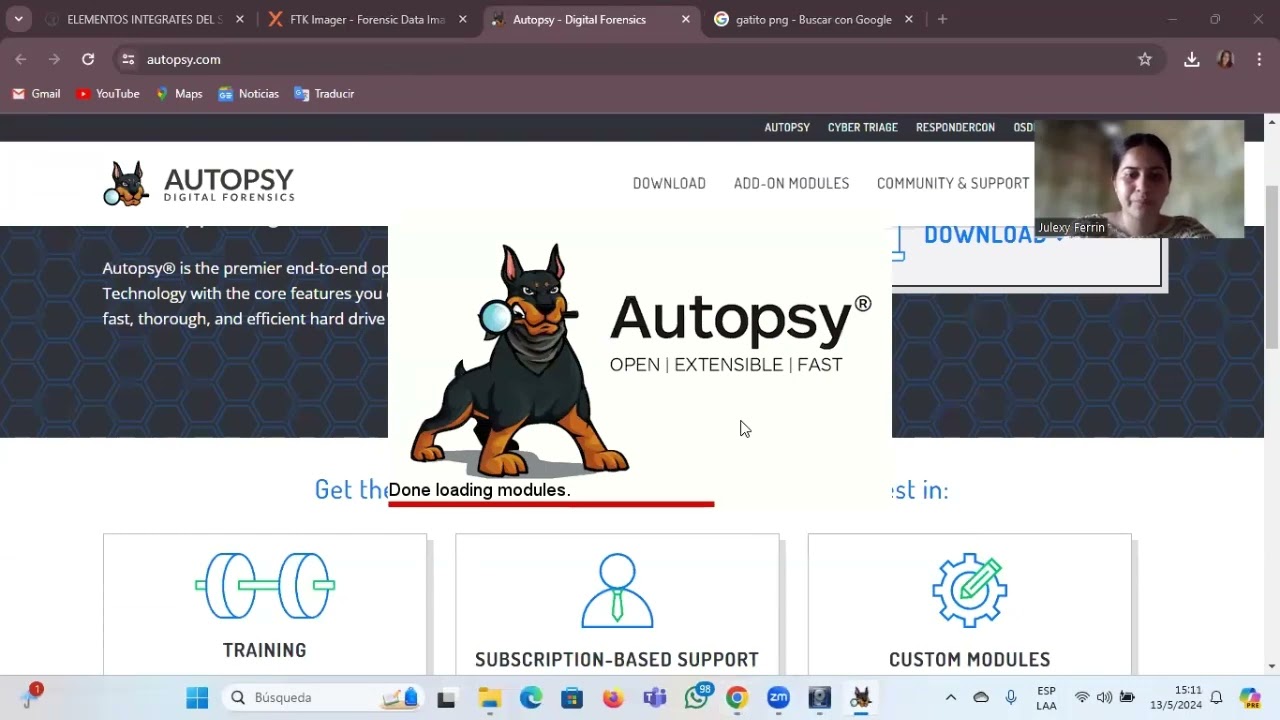Open Chrome's three-dot menu
Image resolution: width=1280 pixels, height=720 pixels.
1259,59
